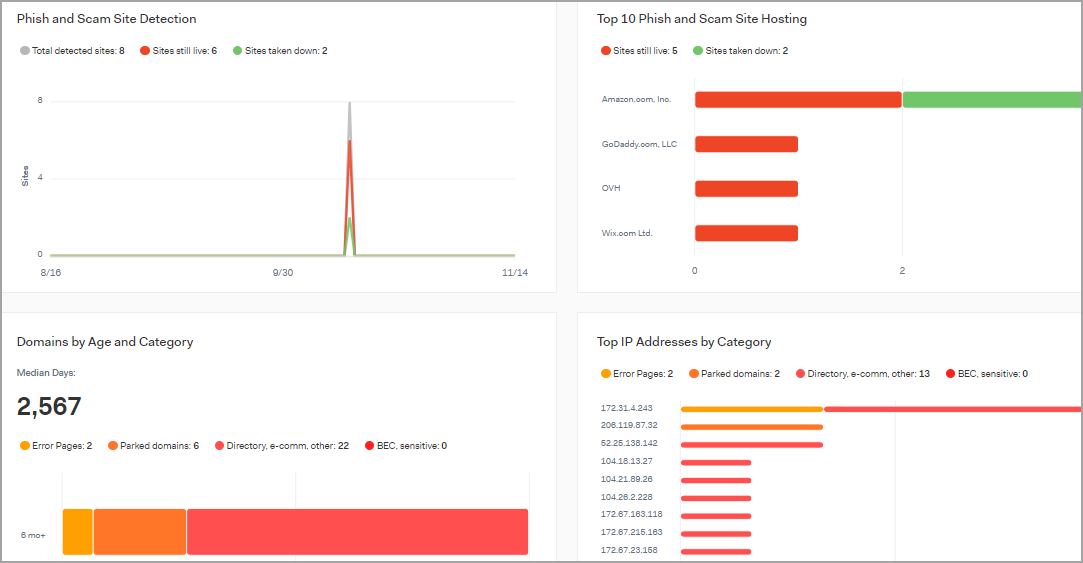
Task: Click the median days value 2,567
Action: [x=49, y=407]
